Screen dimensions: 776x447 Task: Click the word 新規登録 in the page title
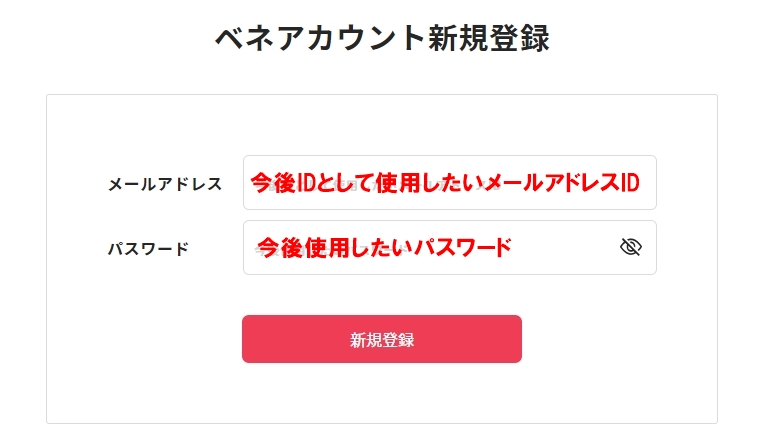pos(489,38)
